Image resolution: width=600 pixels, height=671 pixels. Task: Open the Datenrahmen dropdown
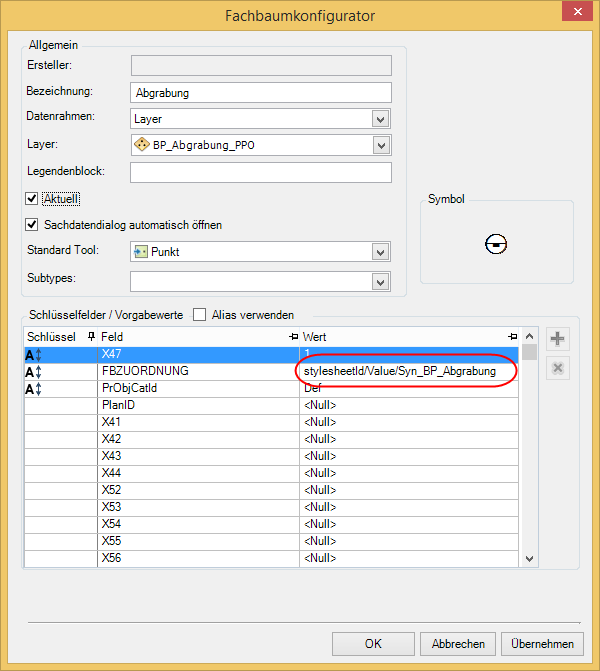380,119
